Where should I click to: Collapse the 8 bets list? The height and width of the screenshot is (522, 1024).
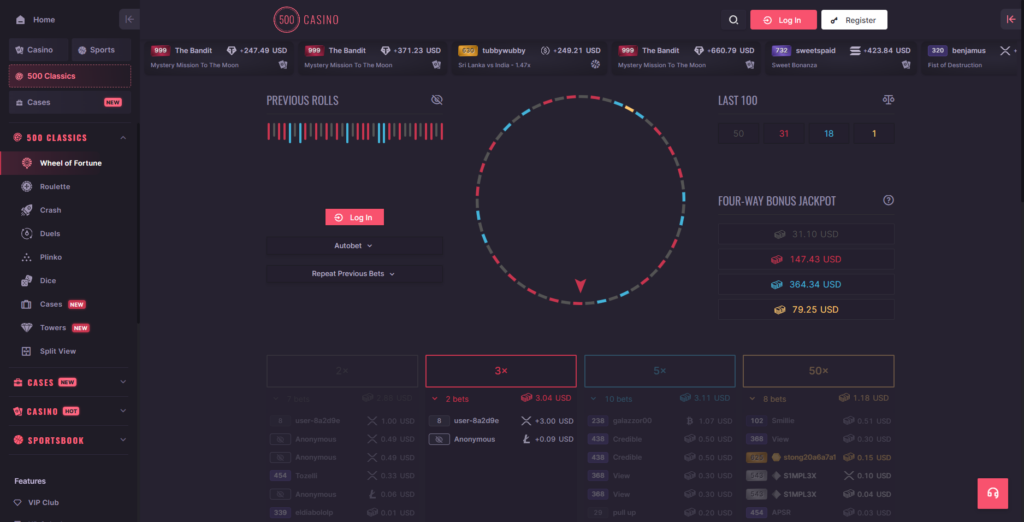pyautogui.click(x=752, y=399)
